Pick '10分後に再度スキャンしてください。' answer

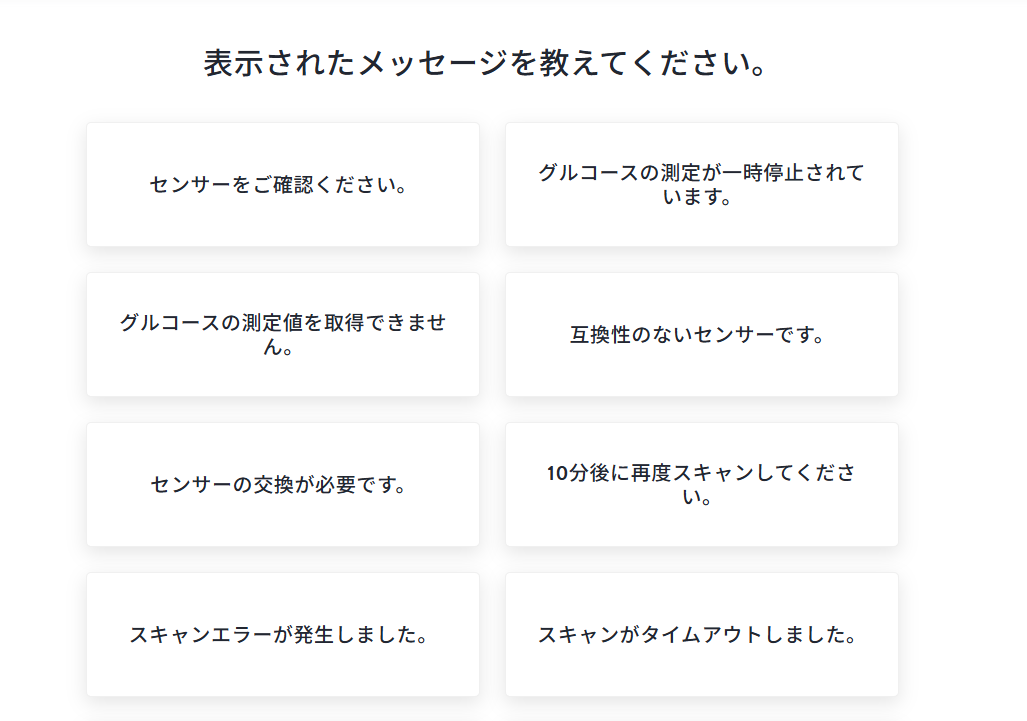(701, 485)
